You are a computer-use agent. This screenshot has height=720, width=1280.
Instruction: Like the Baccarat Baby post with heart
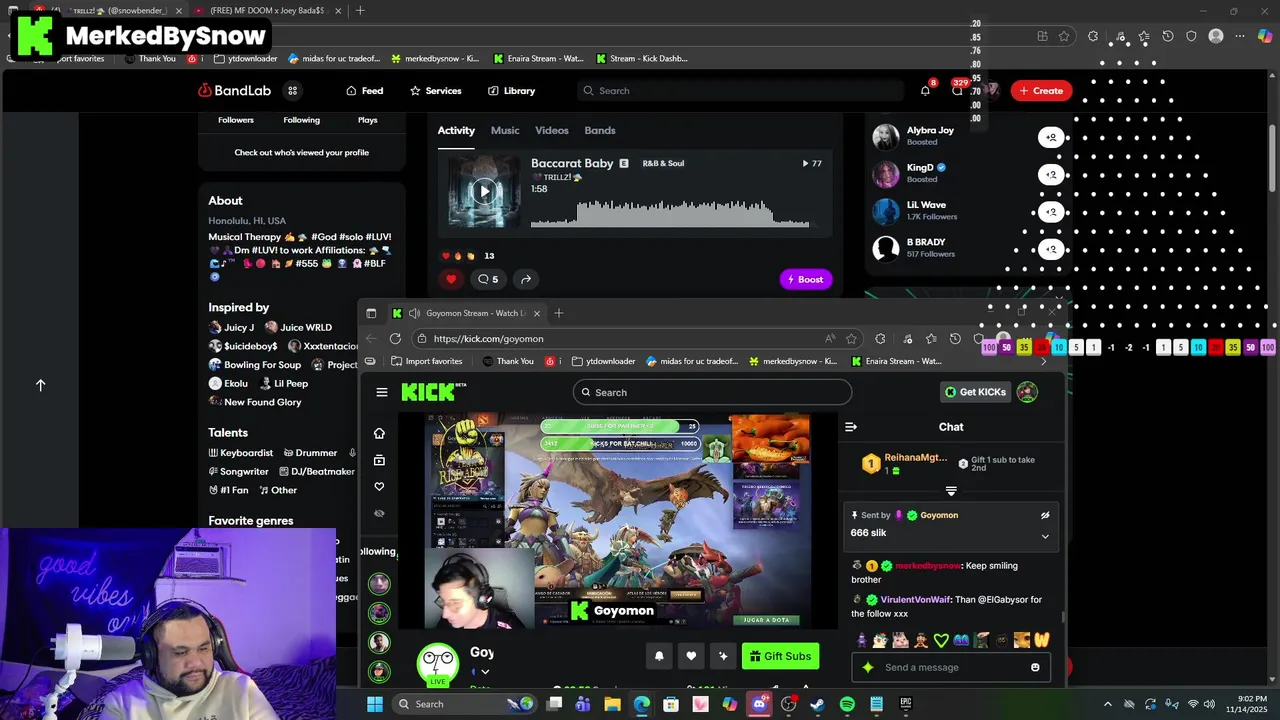[x=451, y=279]
